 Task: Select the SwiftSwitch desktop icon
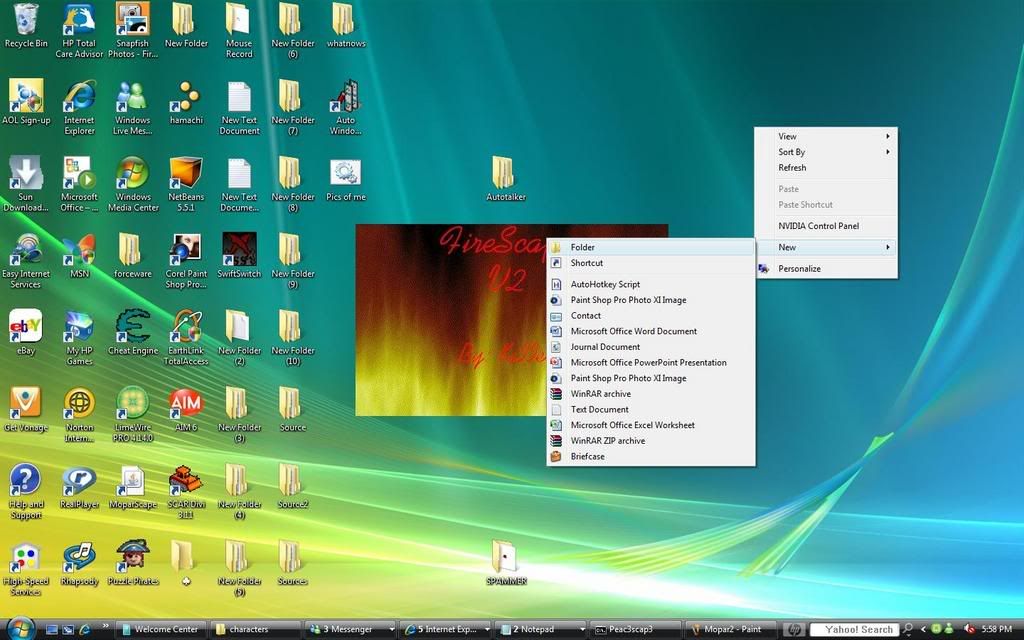coord(239,256)
